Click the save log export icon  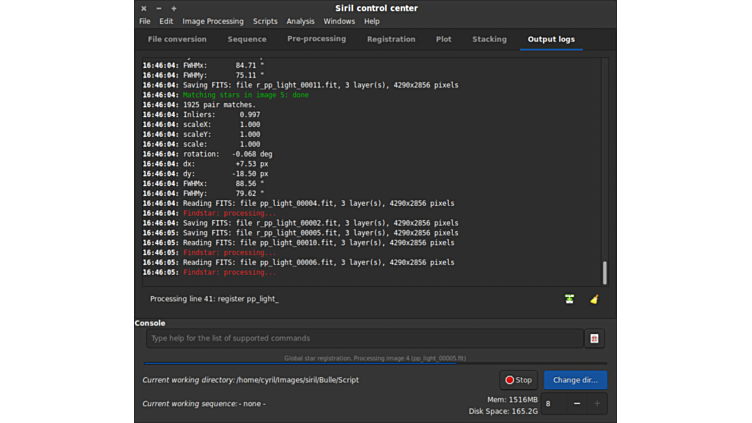[x=569, y=299]
